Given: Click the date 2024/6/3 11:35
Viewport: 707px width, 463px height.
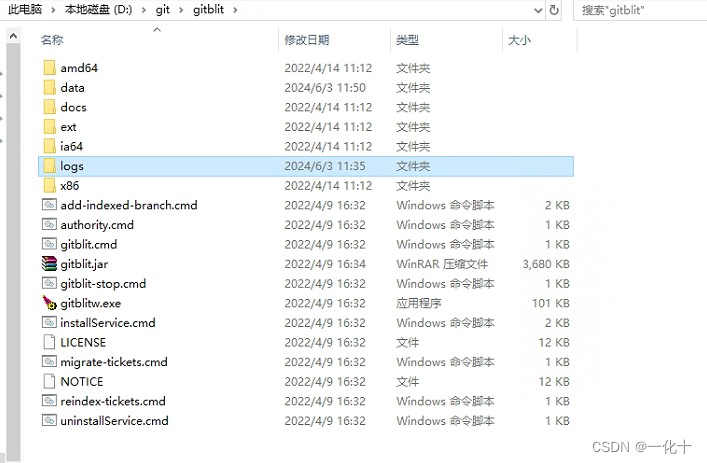Looking at the screenshot, I should [x=325, y=166].
